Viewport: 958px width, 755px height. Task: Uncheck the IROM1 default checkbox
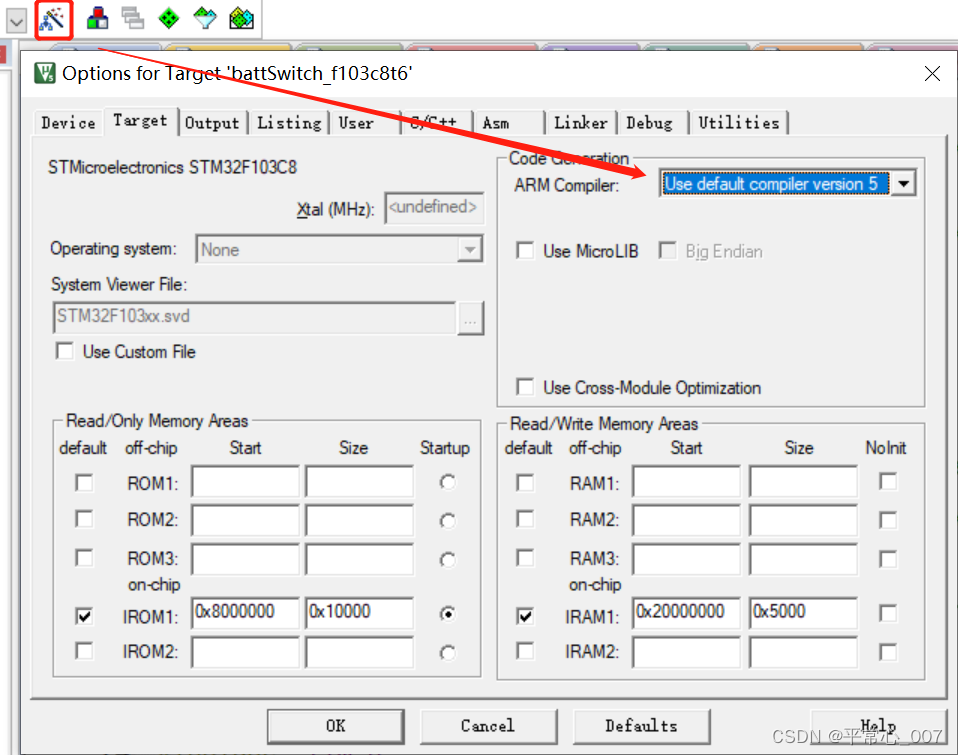[x=84, y=616]
